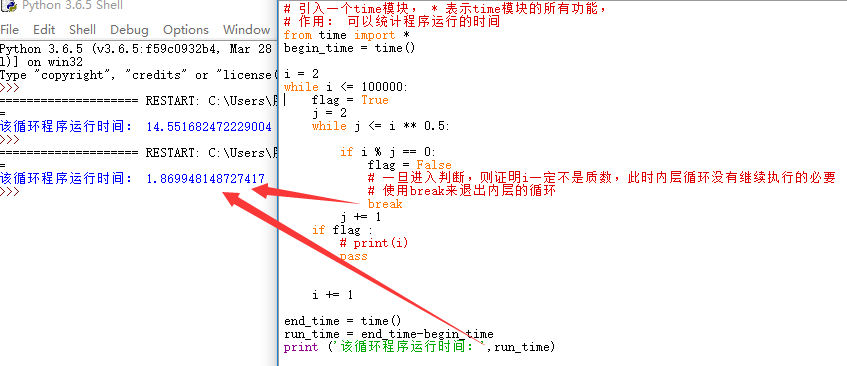Screen dimensions: 847x366
Task: Click the comment about i一定不是质数
Action: click(601, 178)
